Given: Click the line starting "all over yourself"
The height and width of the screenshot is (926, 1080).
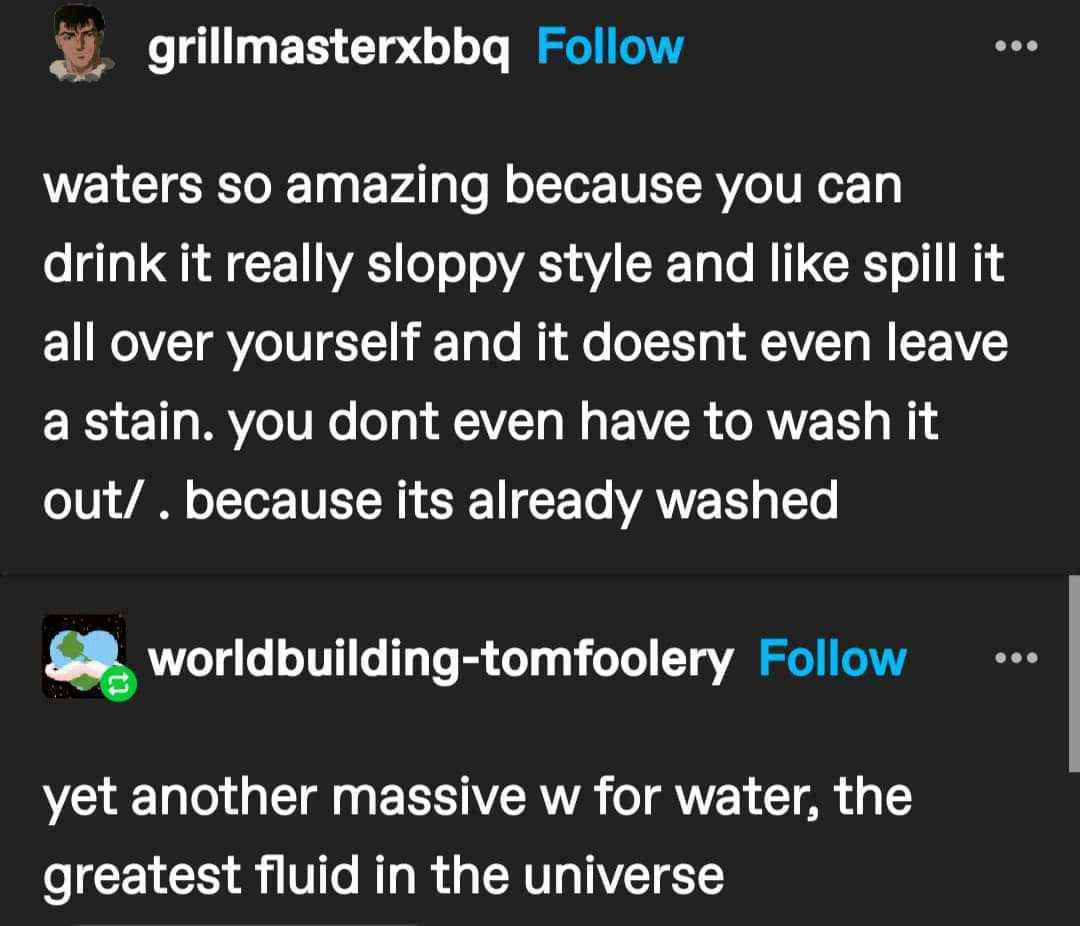Looking at the screenshot, I should click(x=526, y=343).
